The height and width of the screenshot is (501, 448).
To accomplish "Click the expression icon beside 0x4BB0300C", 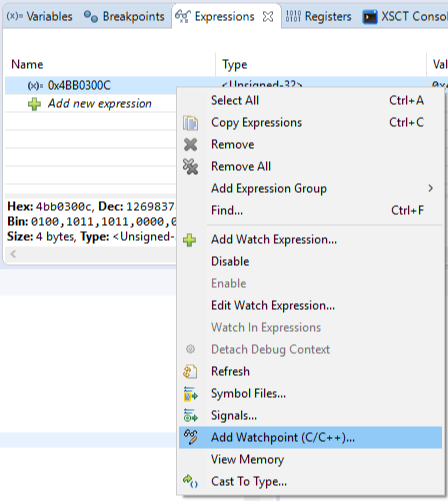I will coord(35,86).
